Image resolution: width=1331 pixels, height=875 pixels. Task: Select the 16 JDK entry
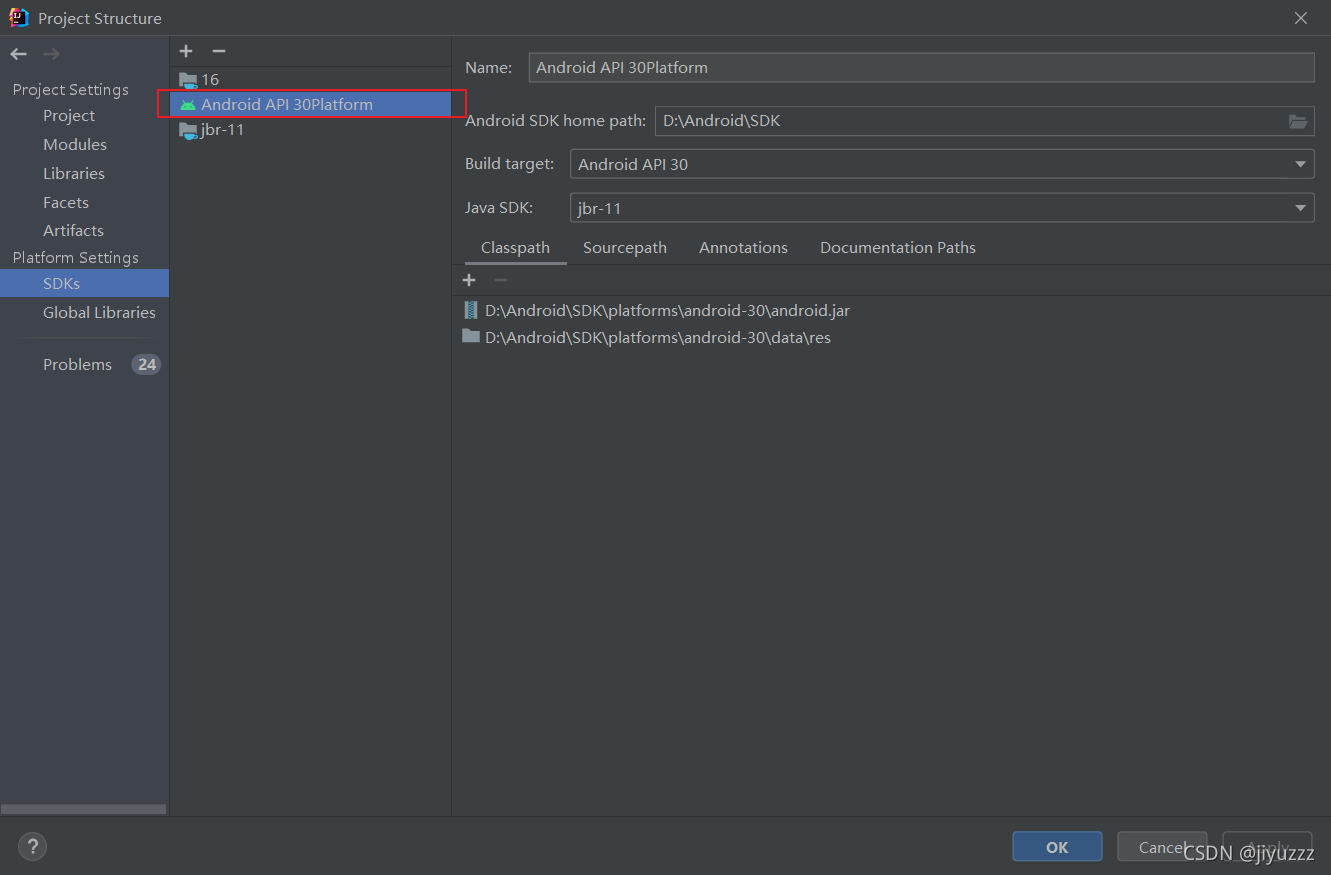coord(311,79)
